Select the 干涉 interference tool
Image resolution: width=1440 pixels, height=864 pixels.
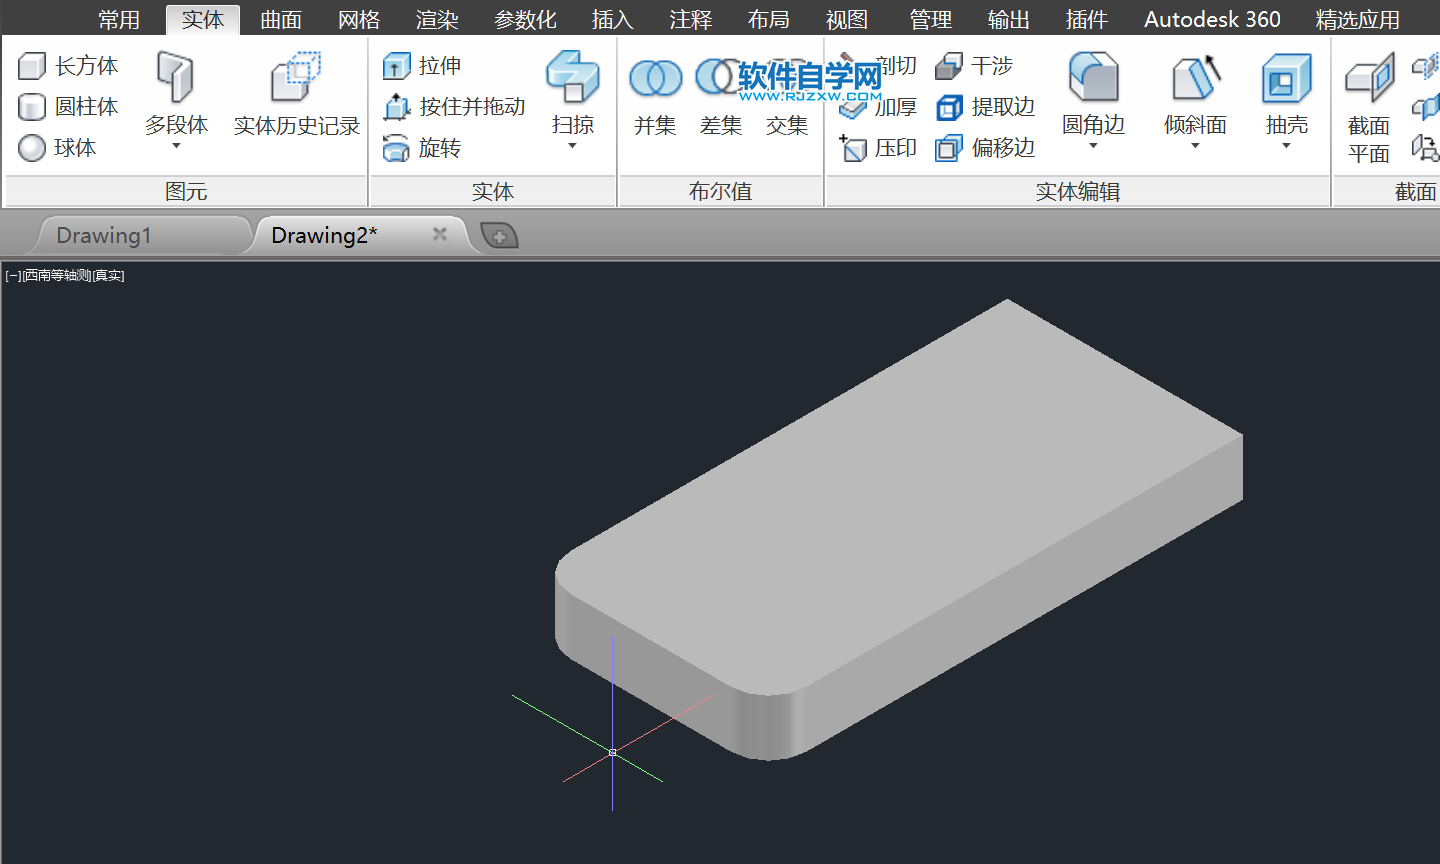974,66
